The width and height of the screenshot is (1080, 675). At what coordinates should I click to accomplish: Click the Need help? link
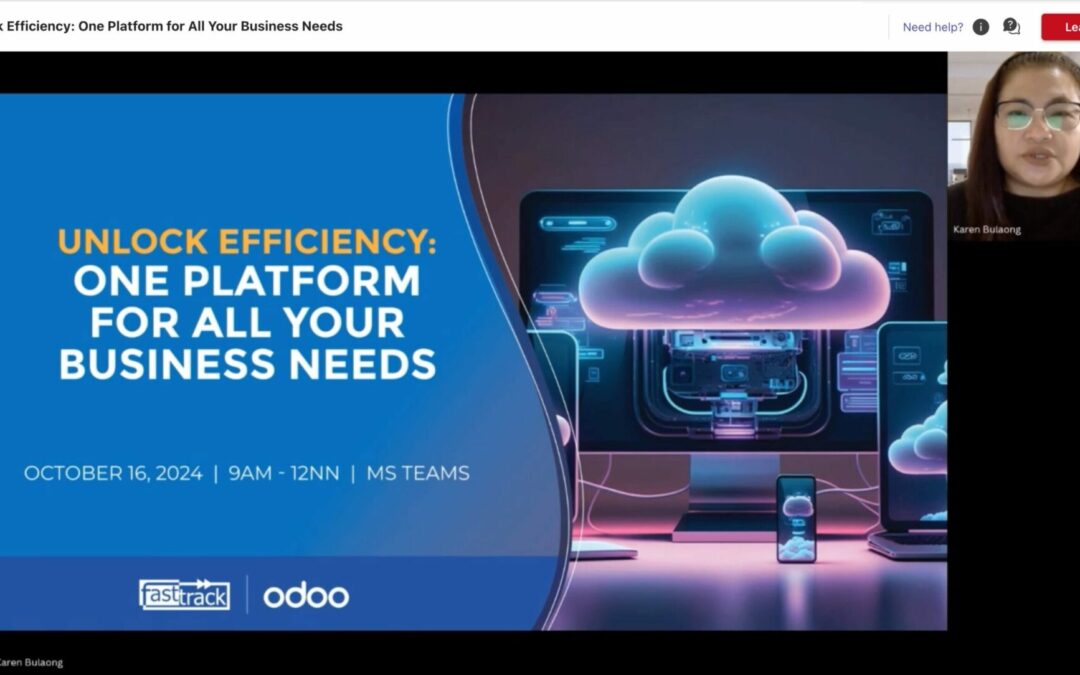[x=932, y=27]
